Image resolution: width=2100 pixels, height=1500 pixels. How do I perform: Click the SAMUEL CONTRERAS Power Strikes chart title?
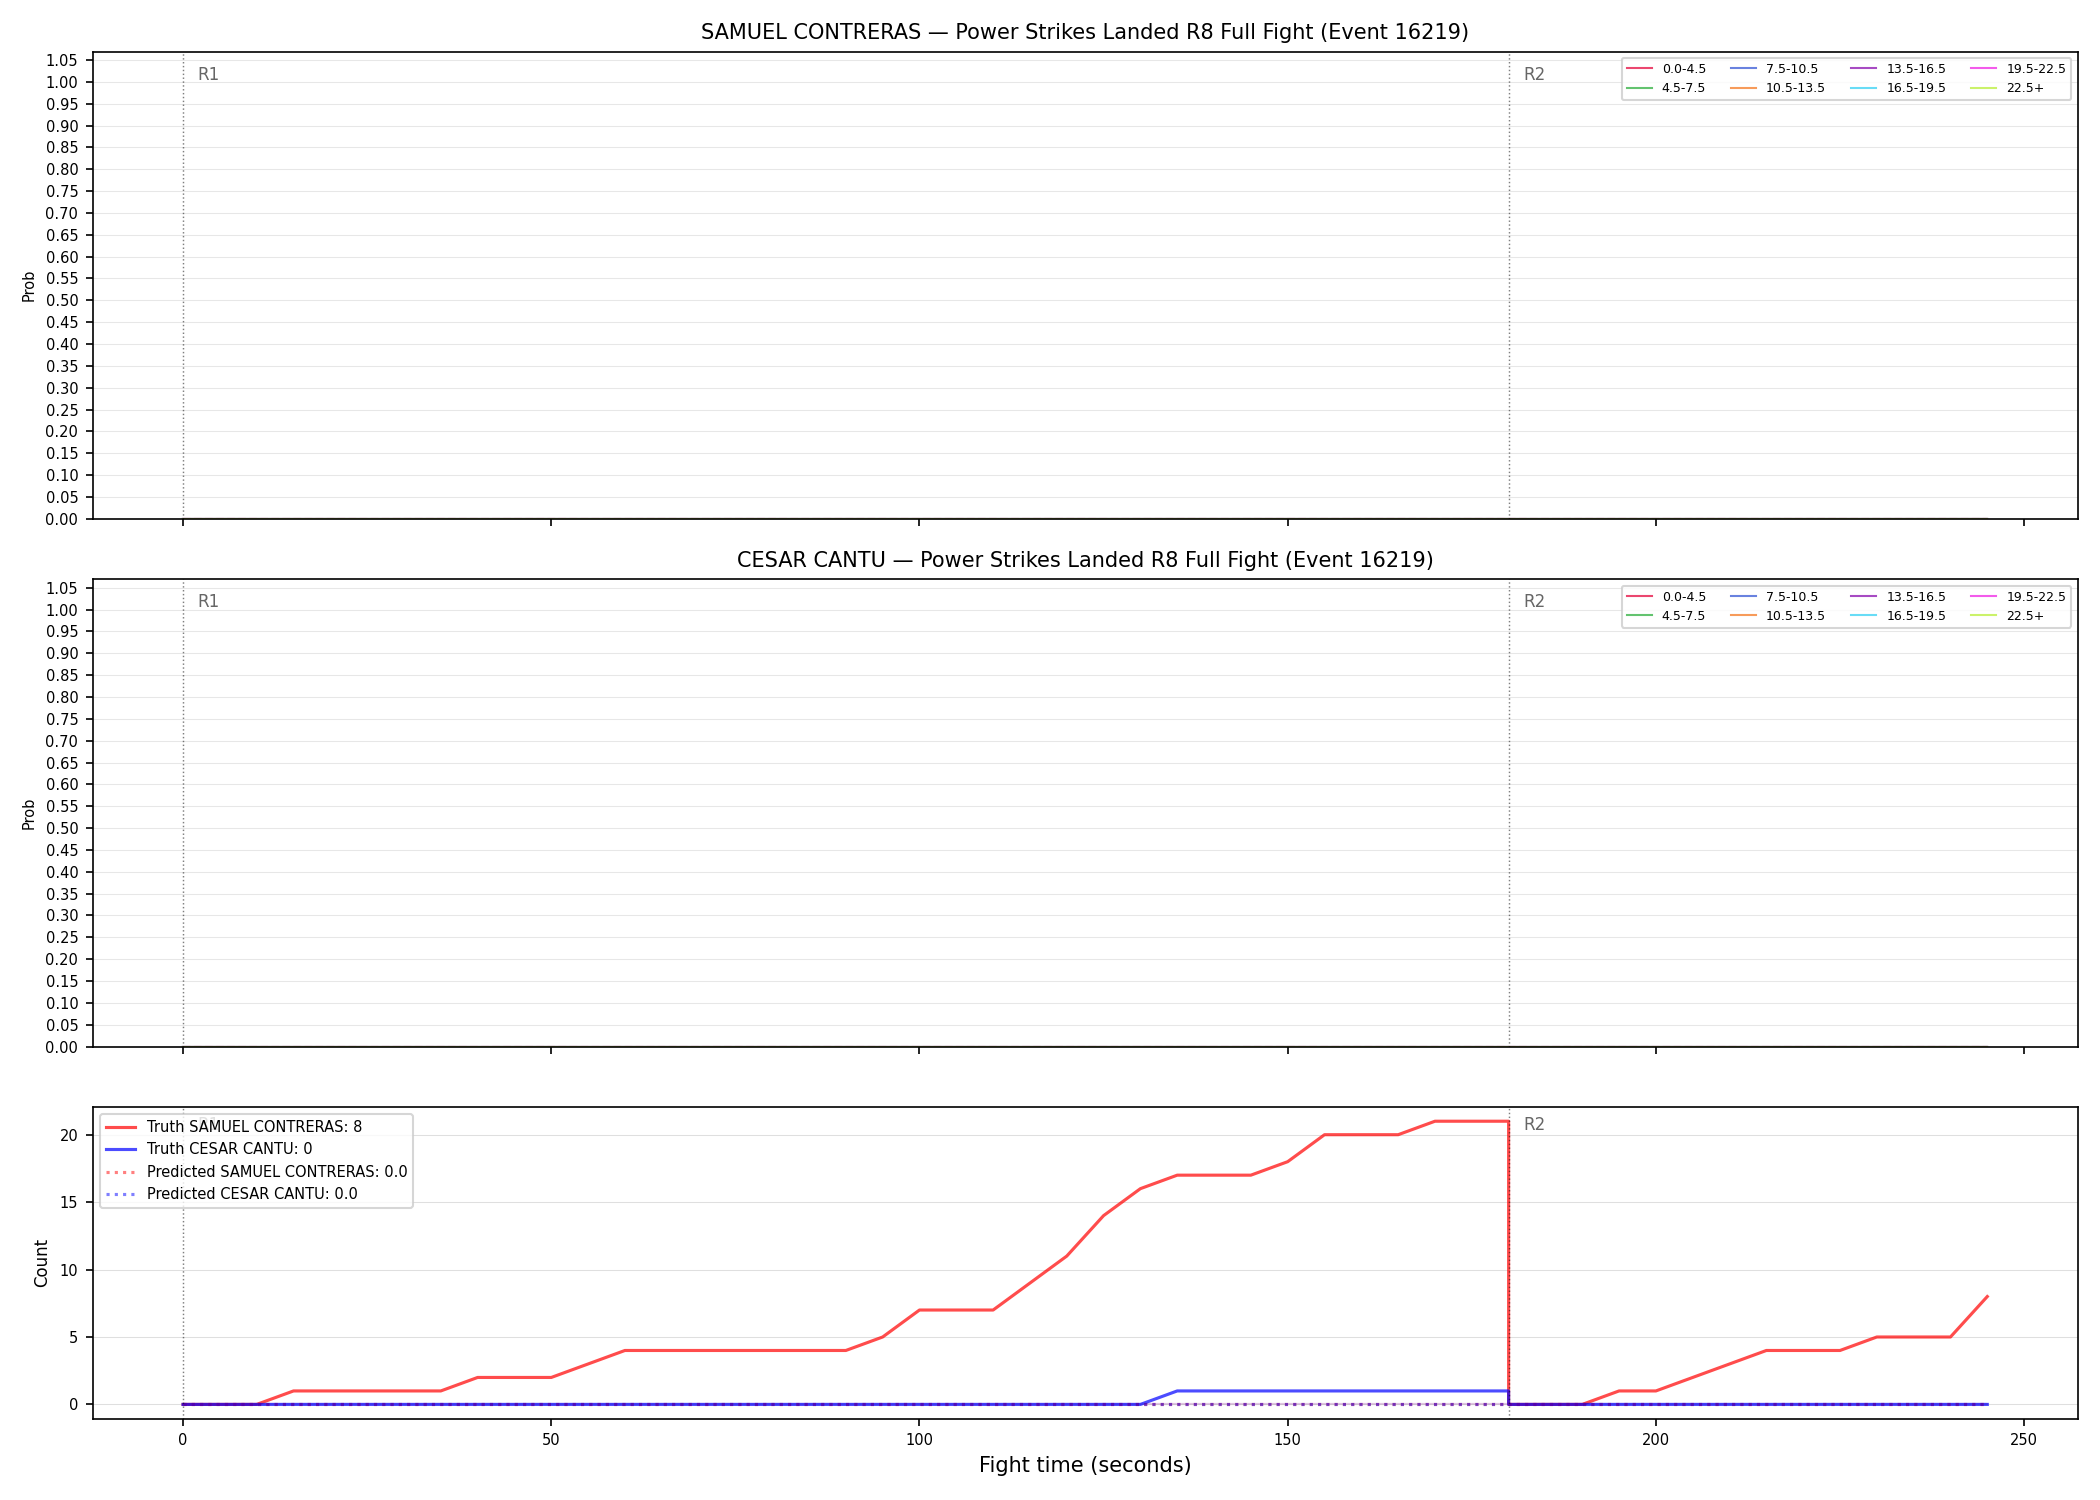pos(1084,32)
